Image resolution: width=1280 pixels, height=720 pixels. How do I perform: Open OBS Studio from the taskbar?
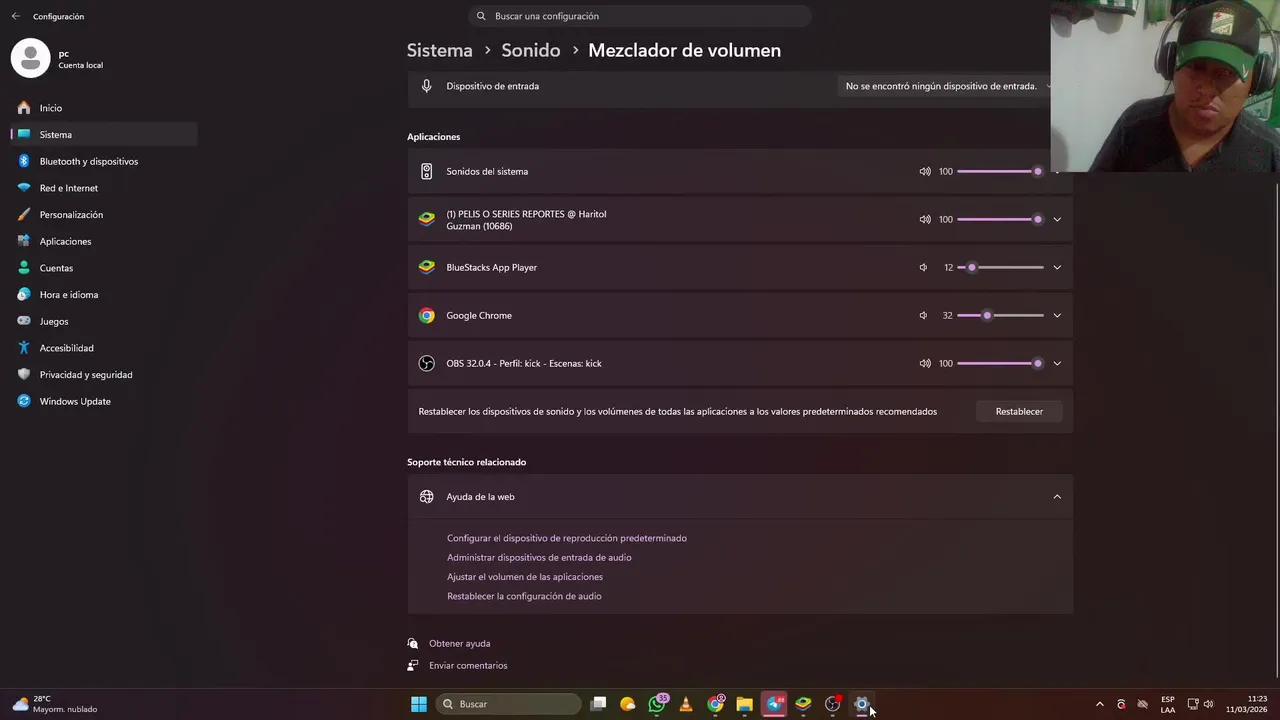(832, 704)
